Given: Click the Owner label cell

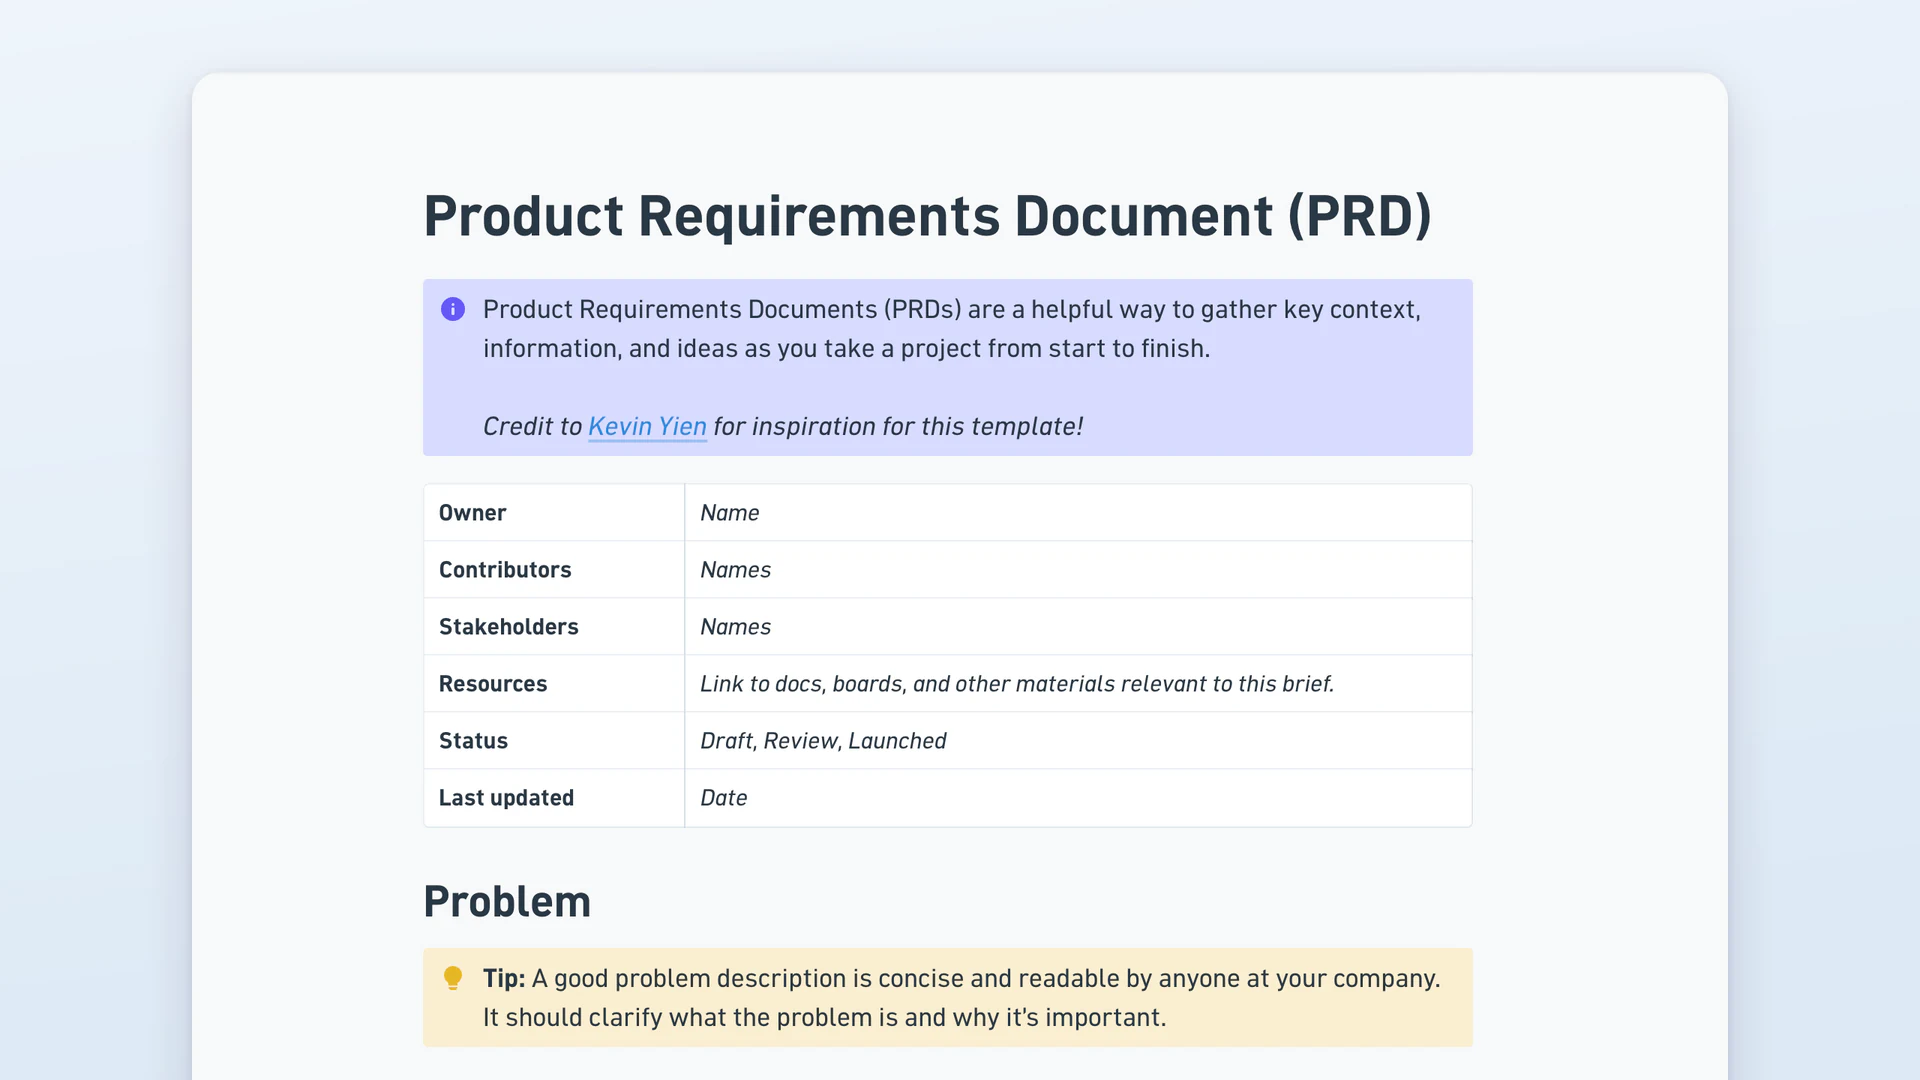Looking at the screenshot, I should point(554,513).
